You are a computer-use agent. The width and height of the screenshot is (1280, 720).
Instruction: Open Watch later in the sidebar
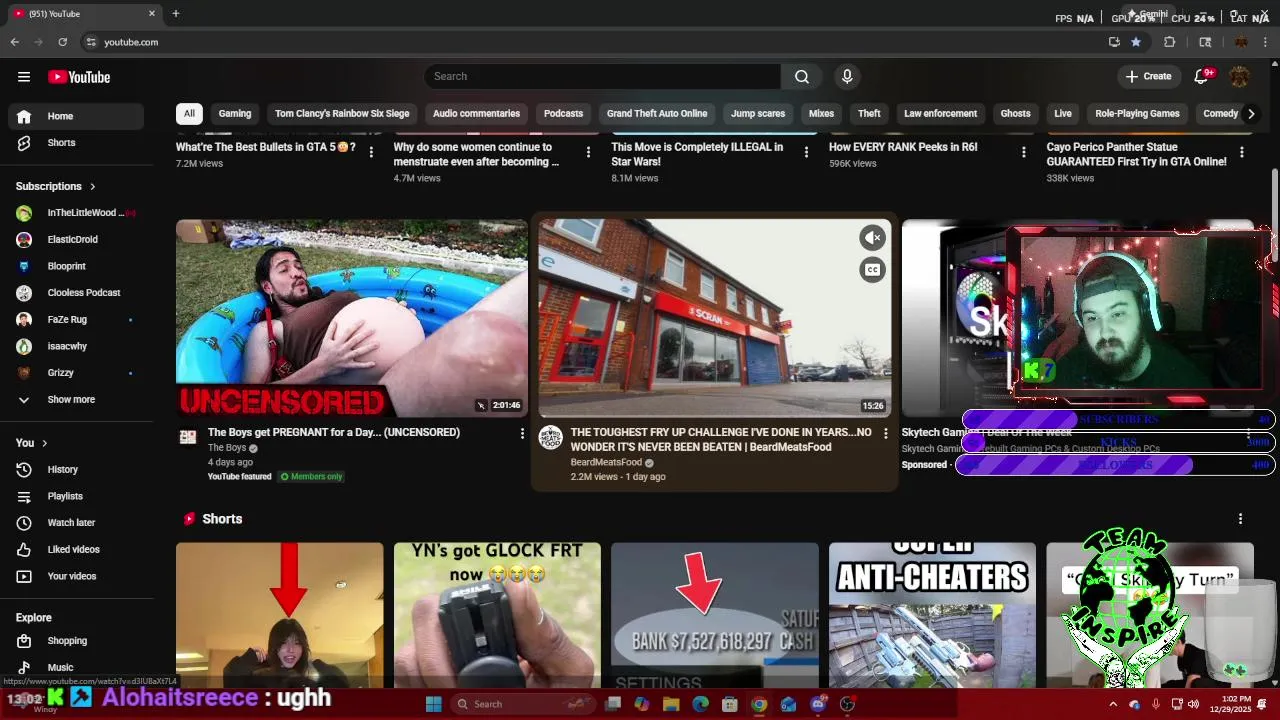coord(77,523)
